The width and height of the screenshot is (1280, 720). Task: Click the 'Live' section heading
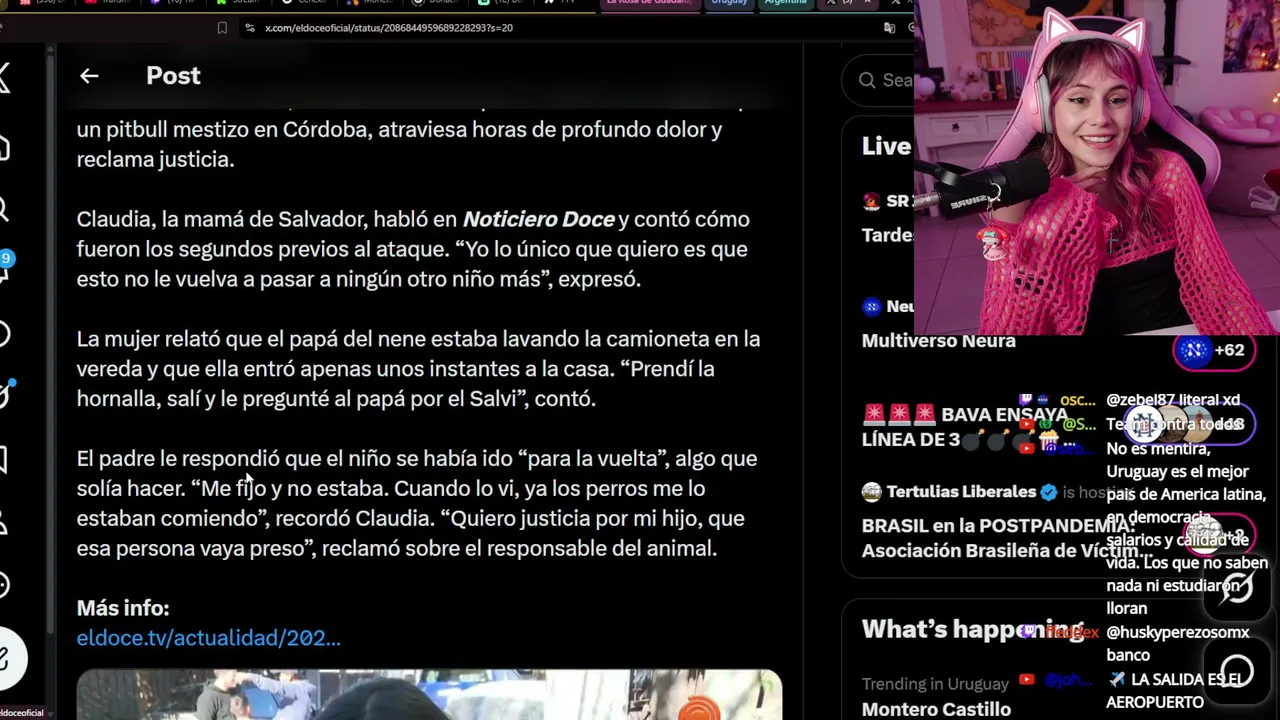coord(886,146)
